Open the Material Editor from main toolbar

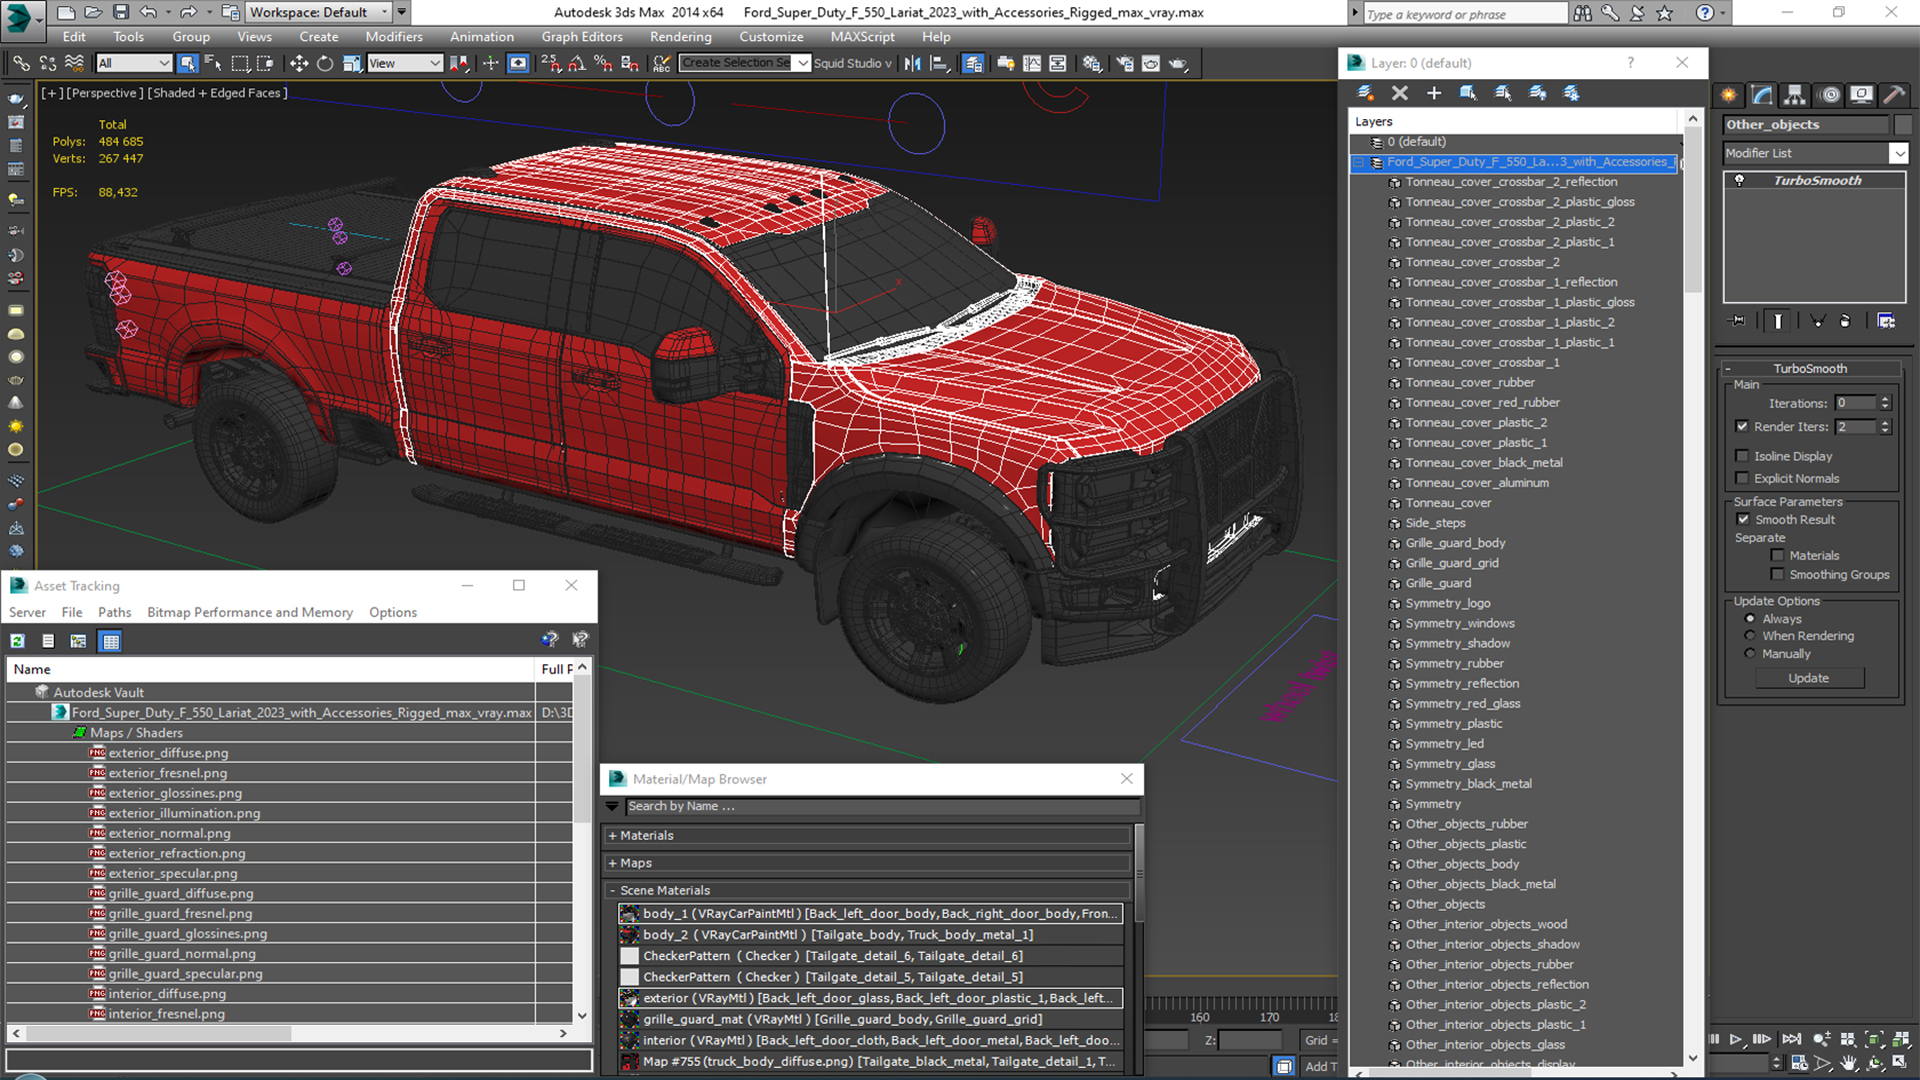click(1092, 63)
